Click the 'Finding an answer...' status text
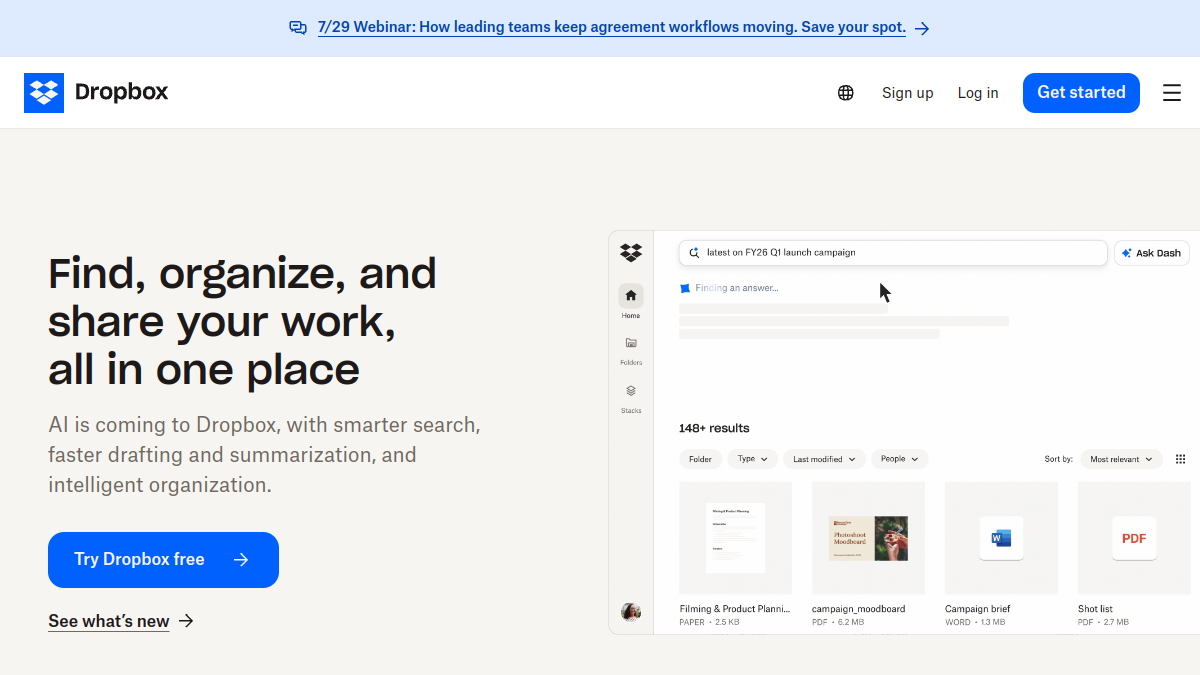 tap(736, 288)
